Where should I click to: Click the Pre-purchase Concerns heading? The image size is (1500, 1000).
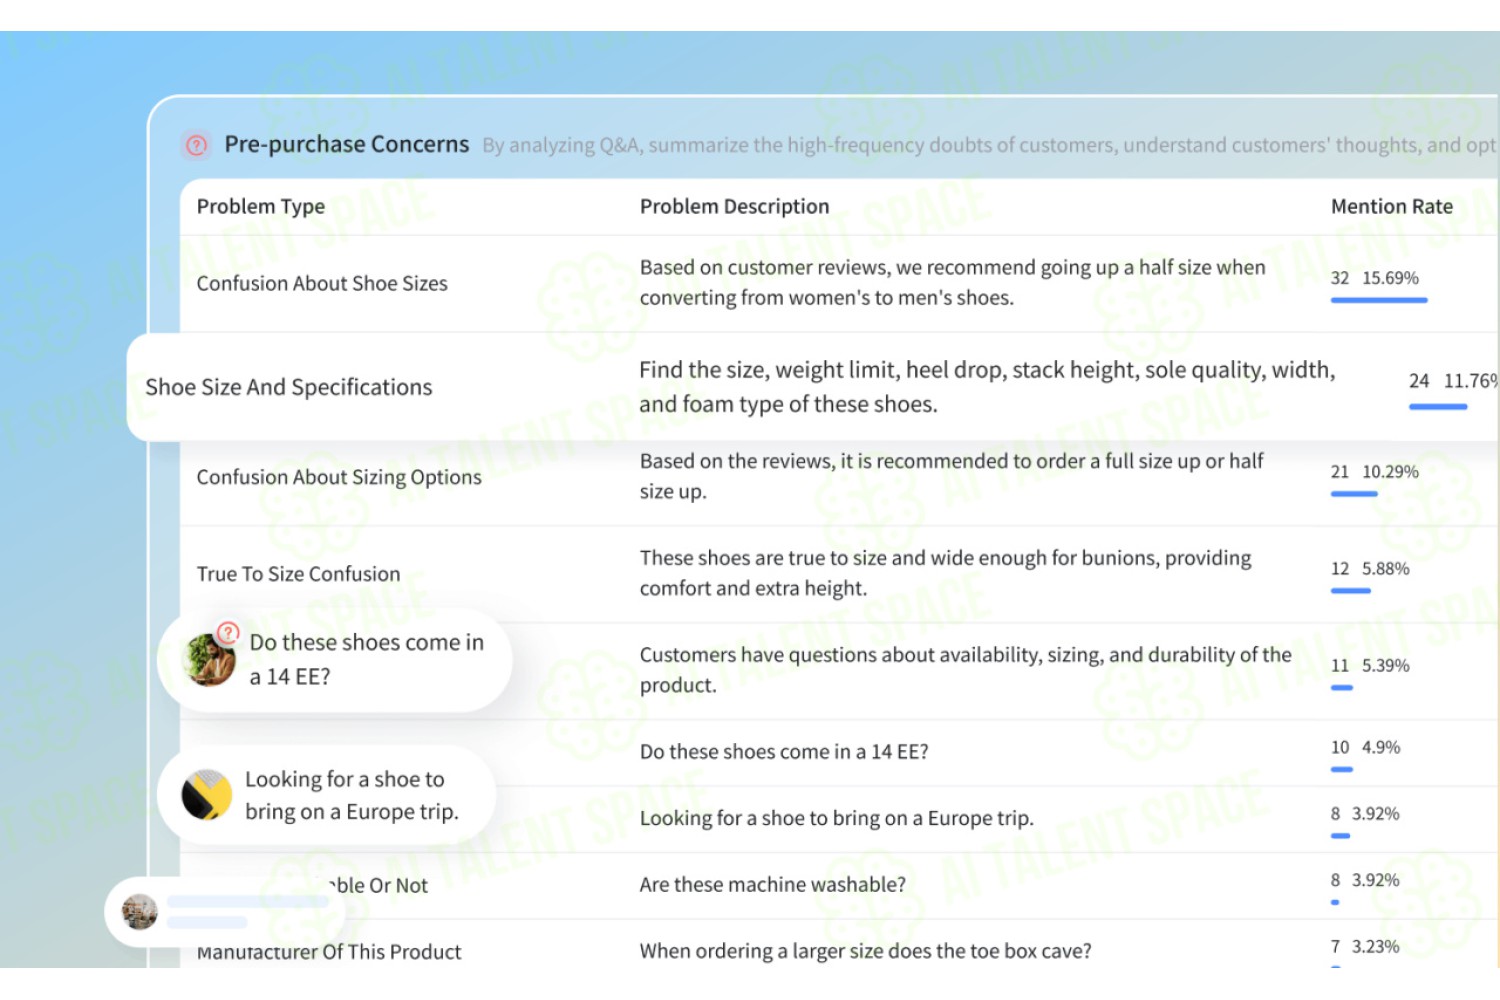coord(346,145)
